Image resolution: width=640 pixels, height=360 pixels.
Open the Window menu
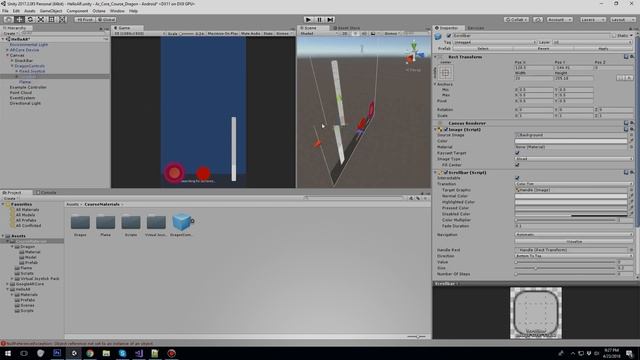117,11
